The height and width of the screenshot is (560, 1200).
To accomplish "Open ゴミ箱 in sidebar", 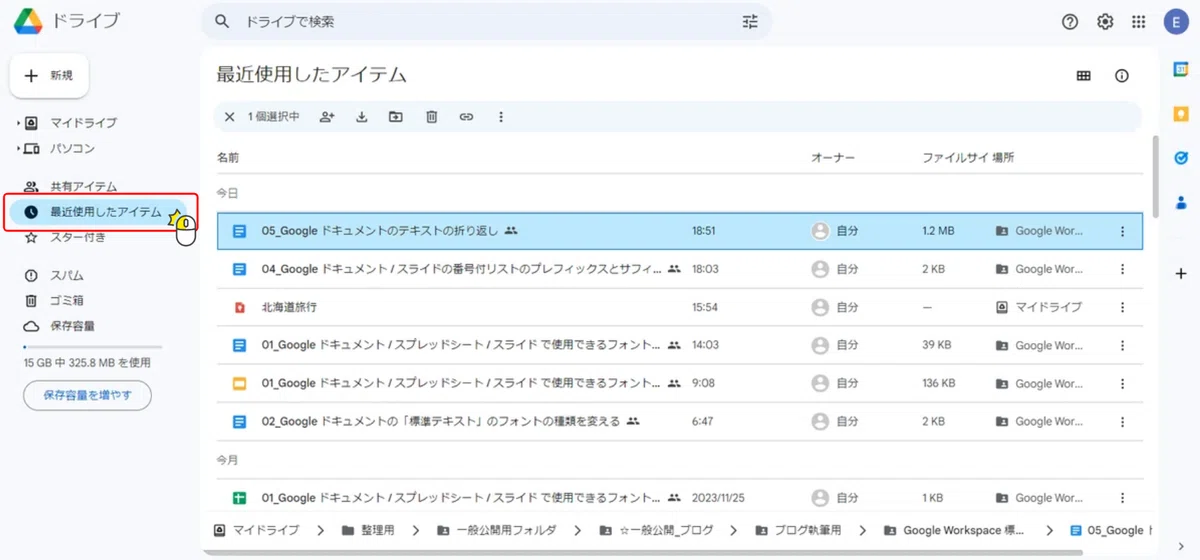I will (67, 300).
